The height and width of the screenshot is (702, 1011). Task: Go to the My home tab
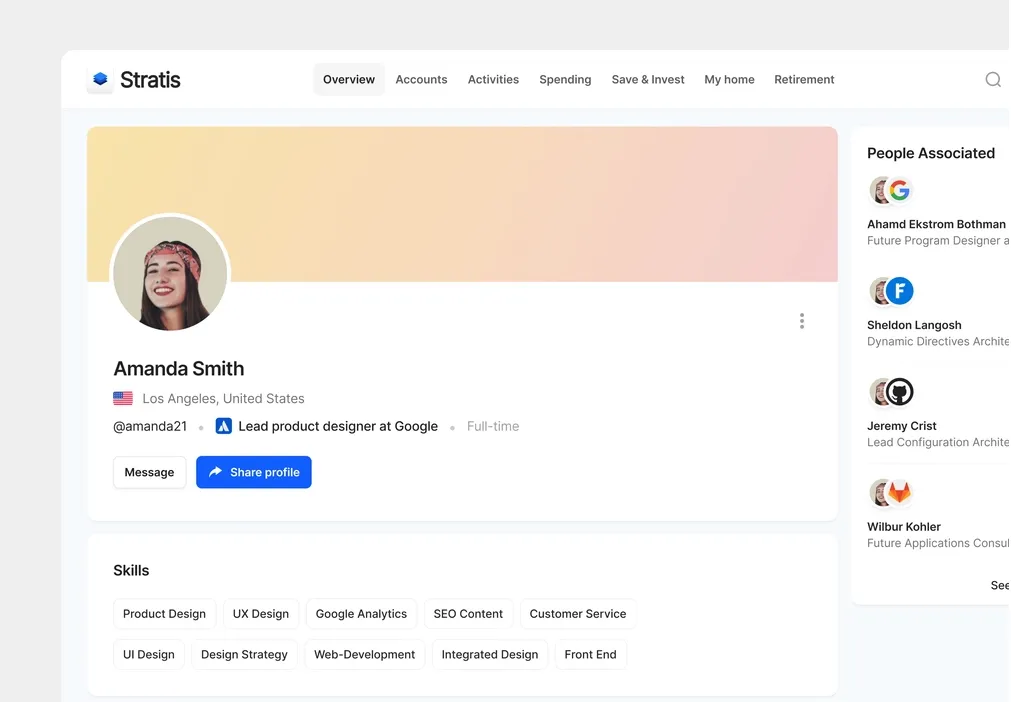[x=729, y=79]
